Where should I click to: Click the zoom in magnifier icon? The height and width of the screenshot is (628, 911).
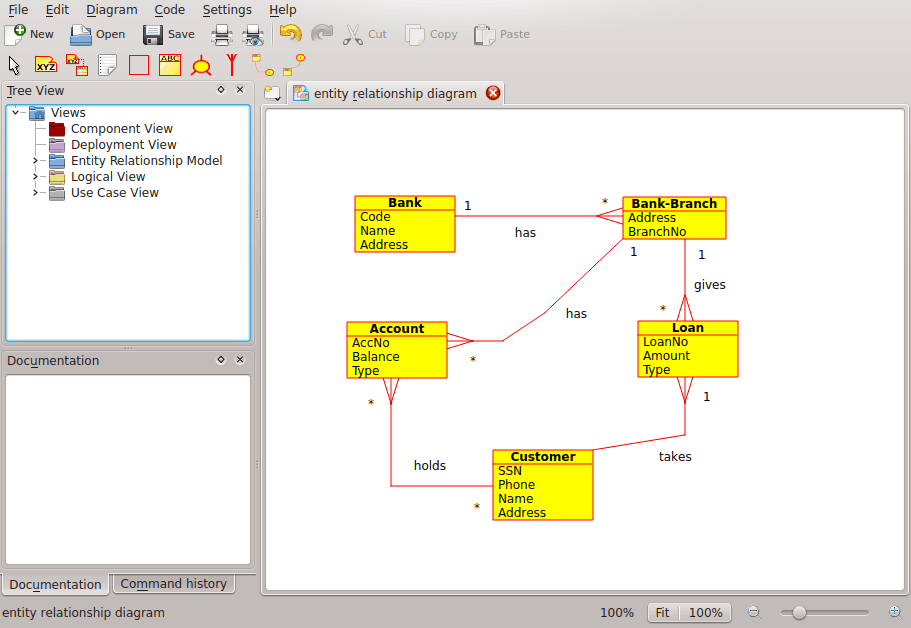(x=895, y=612)
